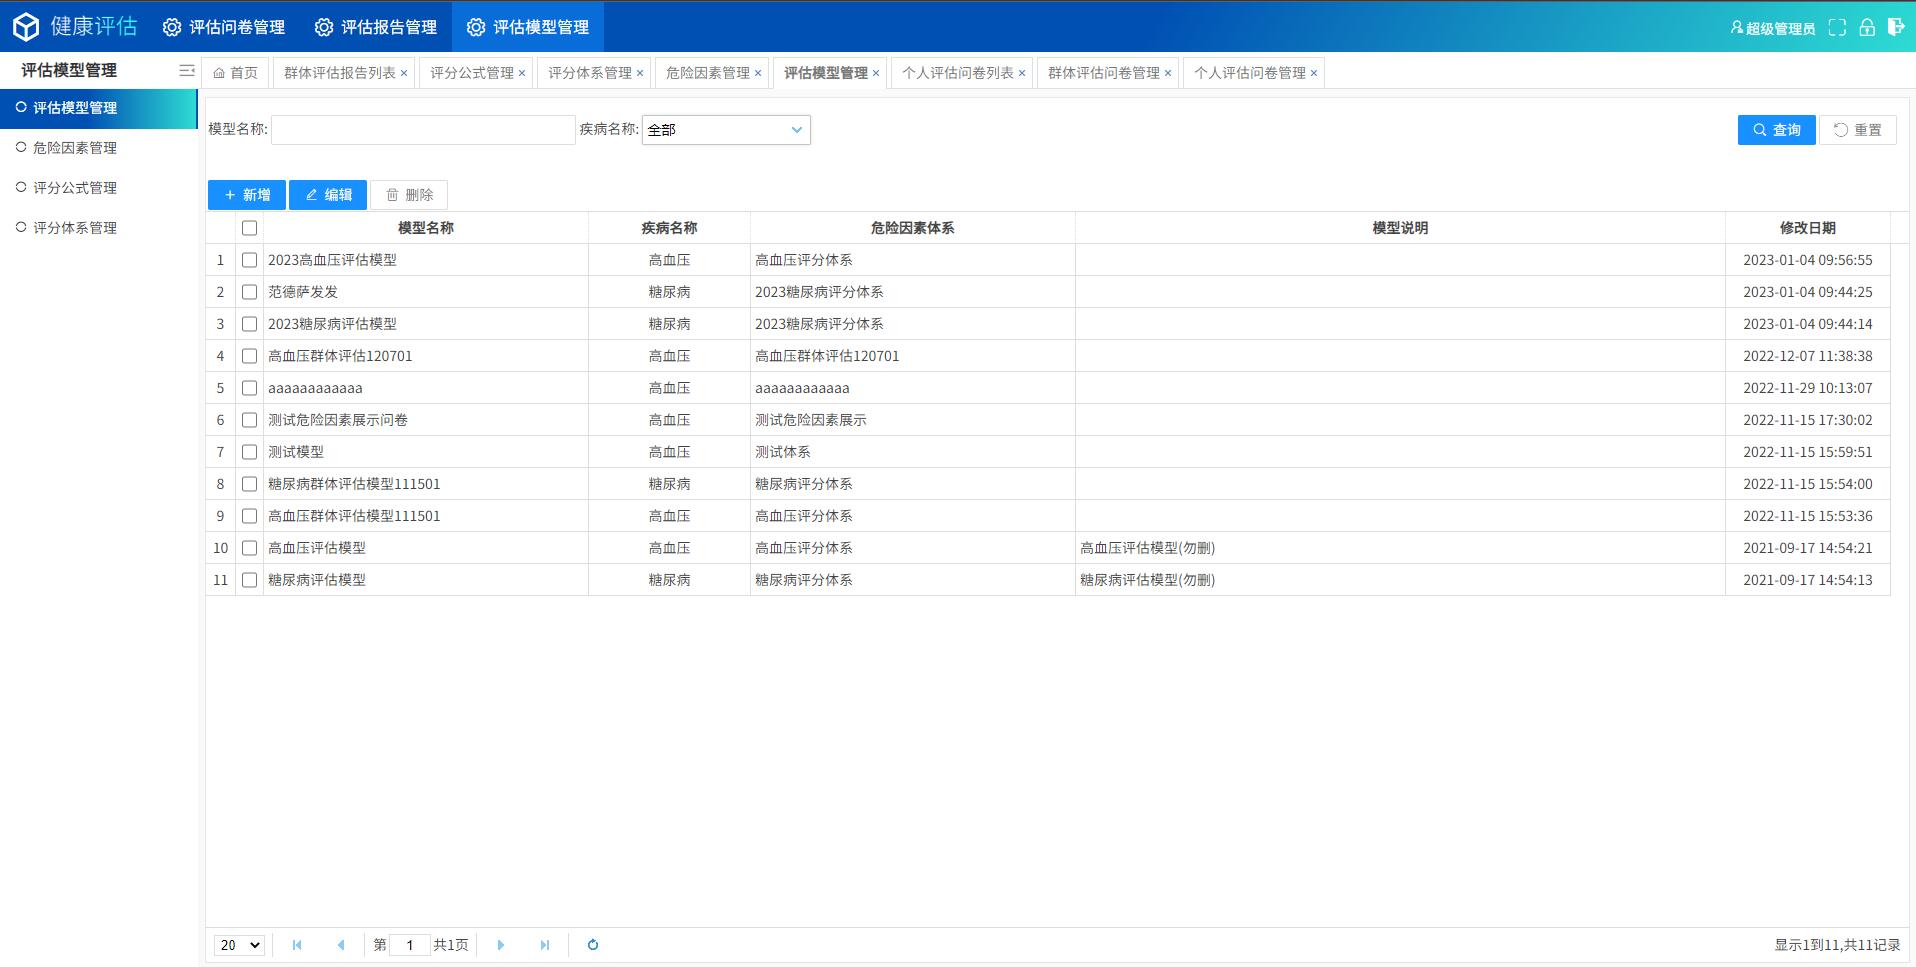Check the row for 高血压评估模型
Viewport: 1916px width, 967px height.
pos(250,548)
